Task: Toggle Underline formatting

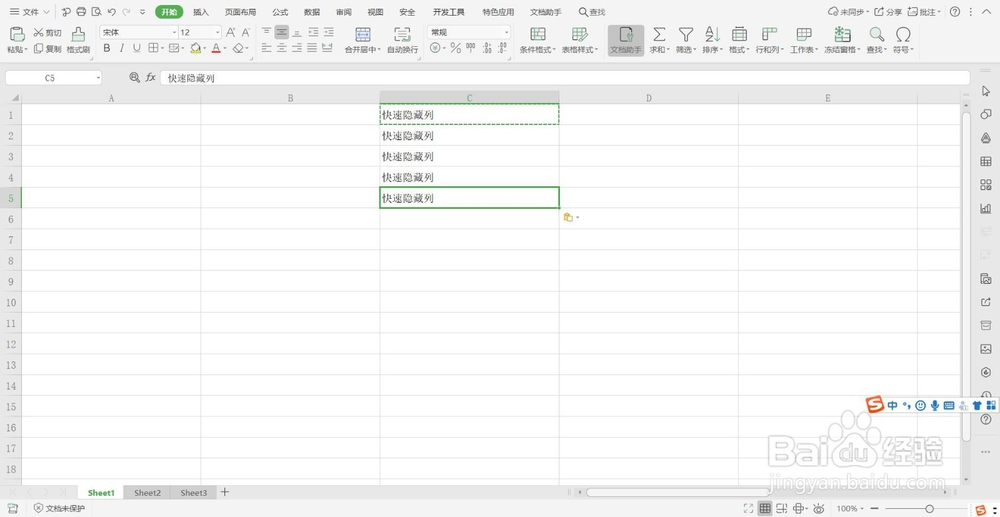Action: point(136,48)
